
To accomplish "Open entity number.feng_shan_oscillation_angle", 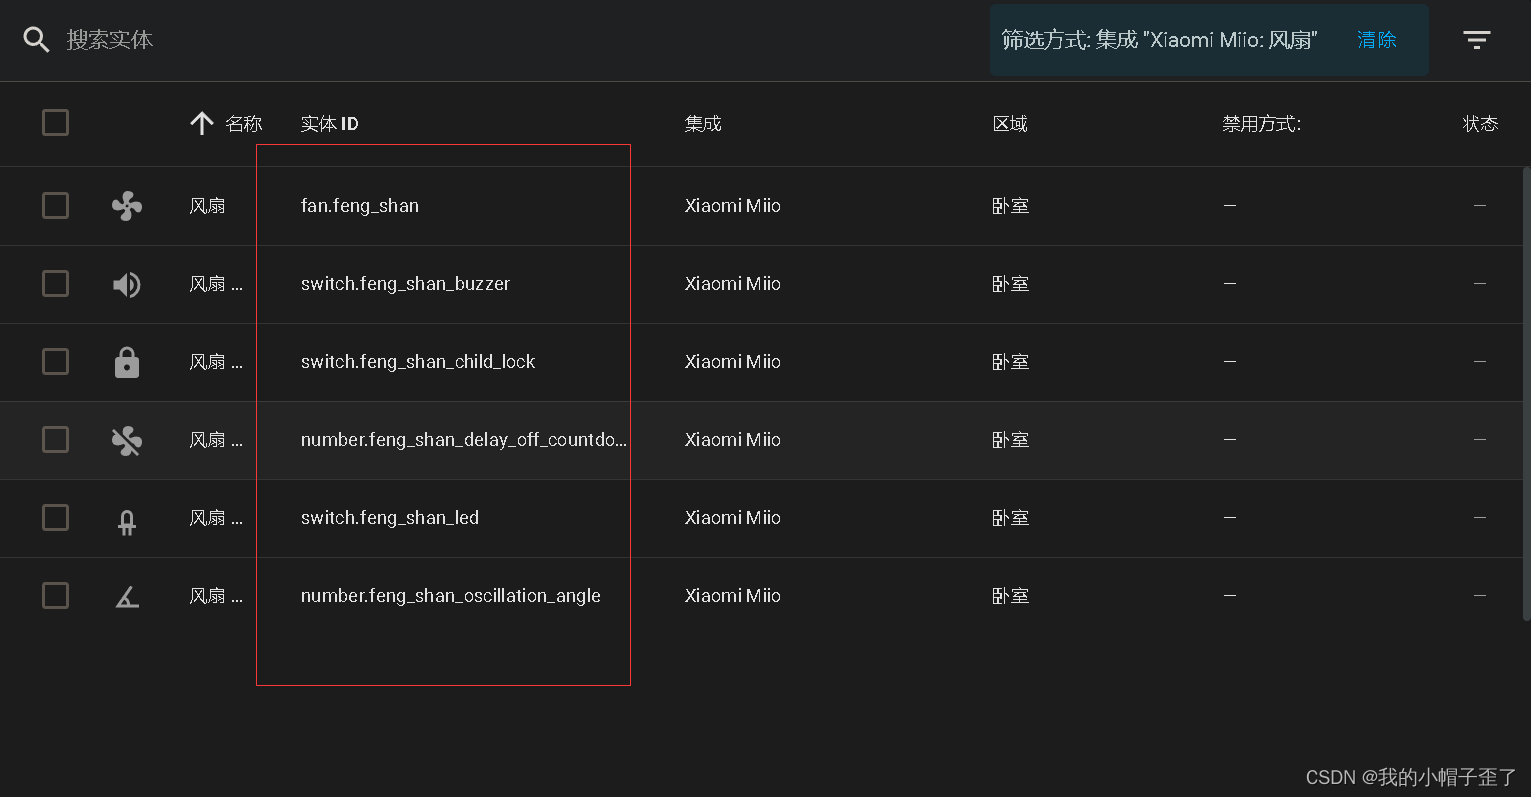I will (x=451, y=596).
